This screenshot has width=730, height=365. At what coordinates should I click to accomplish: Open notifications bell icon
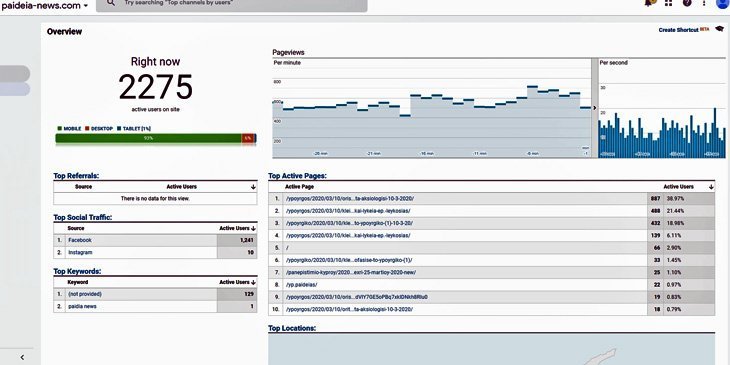coord(649,3)
